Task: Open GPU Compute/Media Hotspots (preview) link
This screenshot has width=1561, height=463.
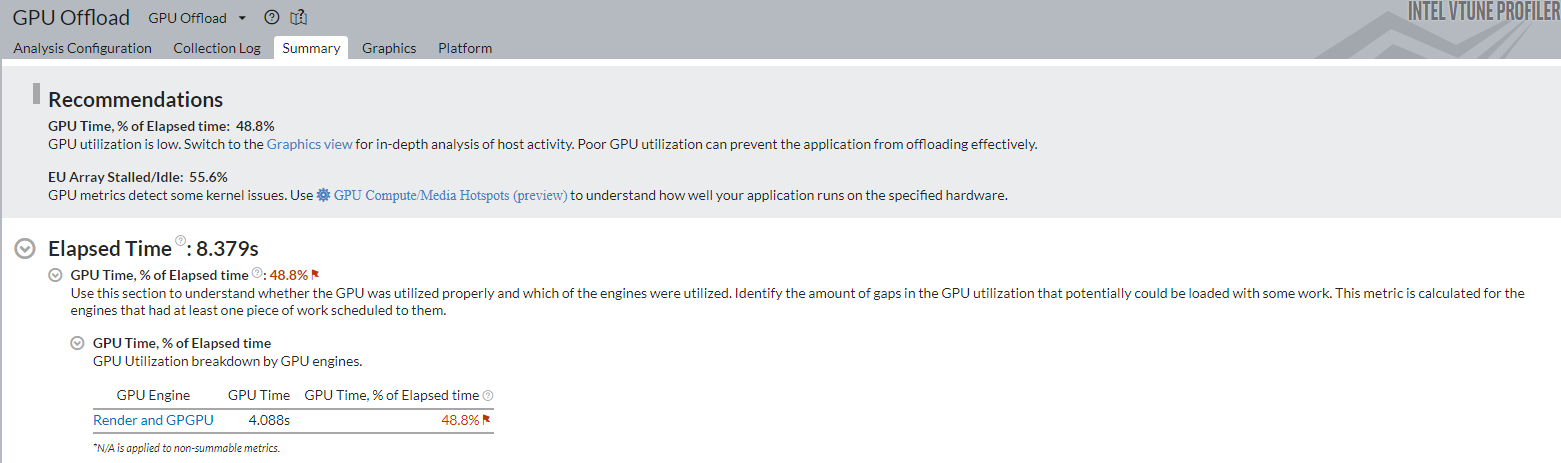Action: [x=450, y=196]
